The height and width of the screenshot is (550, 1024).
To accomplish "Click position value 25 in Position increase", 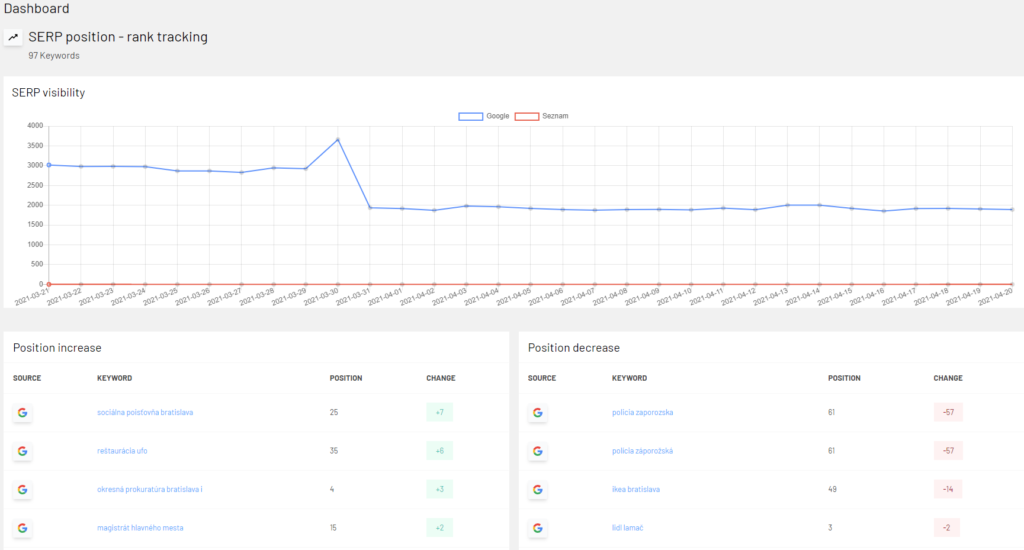I will pyautogui.click(x=334, y=413).
